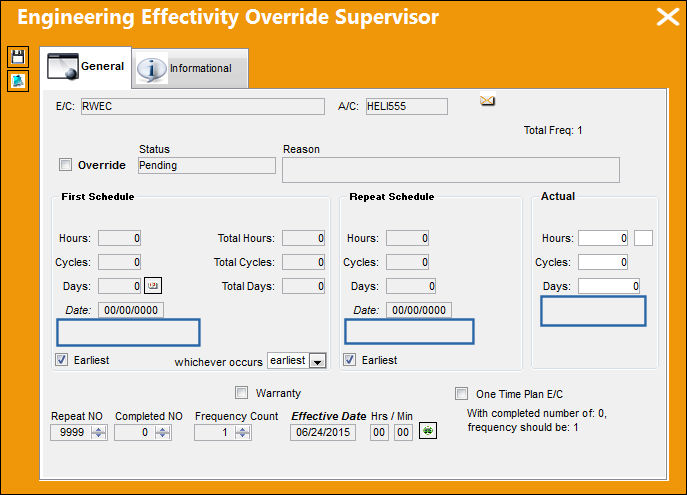Click the Informational tab info icon
This screenshot has height=495, width=687.
point(152,68)
